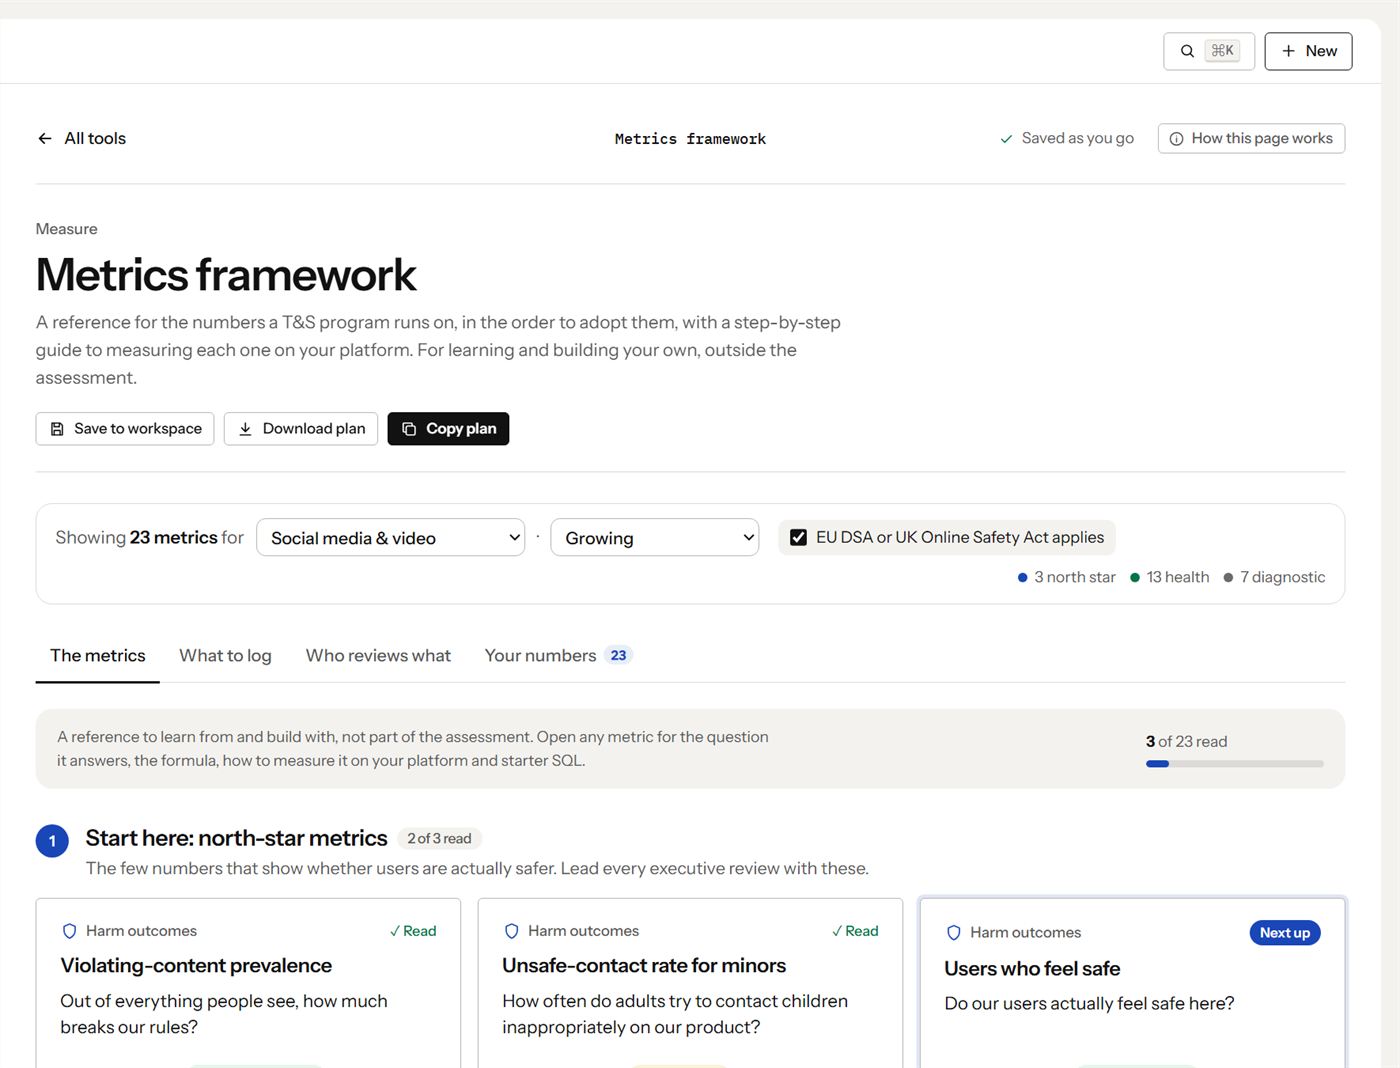The image size is (1400, 1068).
Task: Click the Next up badge
Action: pos(1285,933)
